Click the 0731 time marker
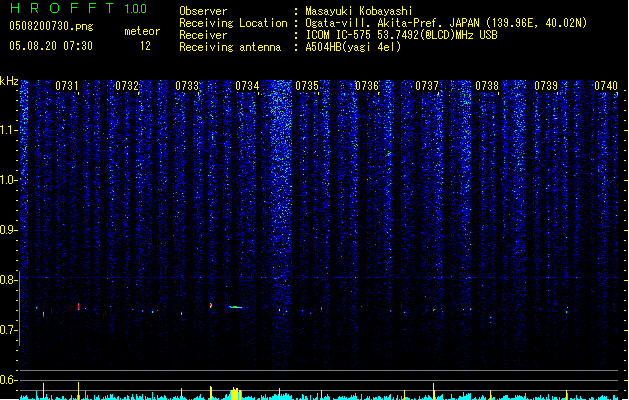 click(x=67, y=85)
